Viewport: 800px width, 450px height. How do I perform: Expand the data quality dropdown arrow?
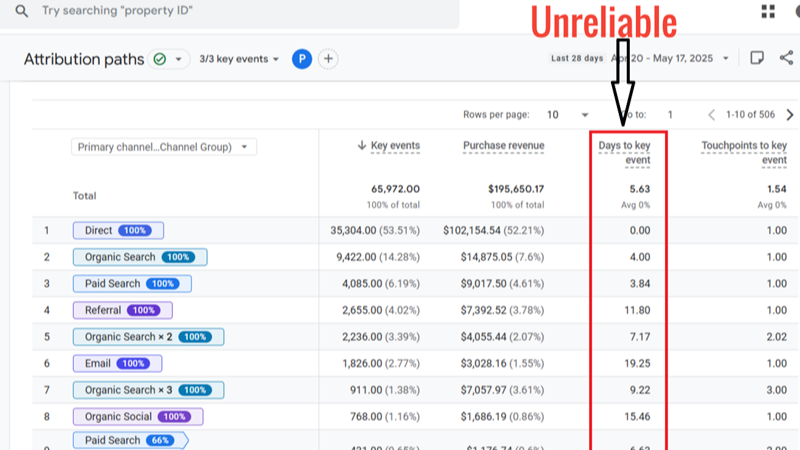point(178,59)
